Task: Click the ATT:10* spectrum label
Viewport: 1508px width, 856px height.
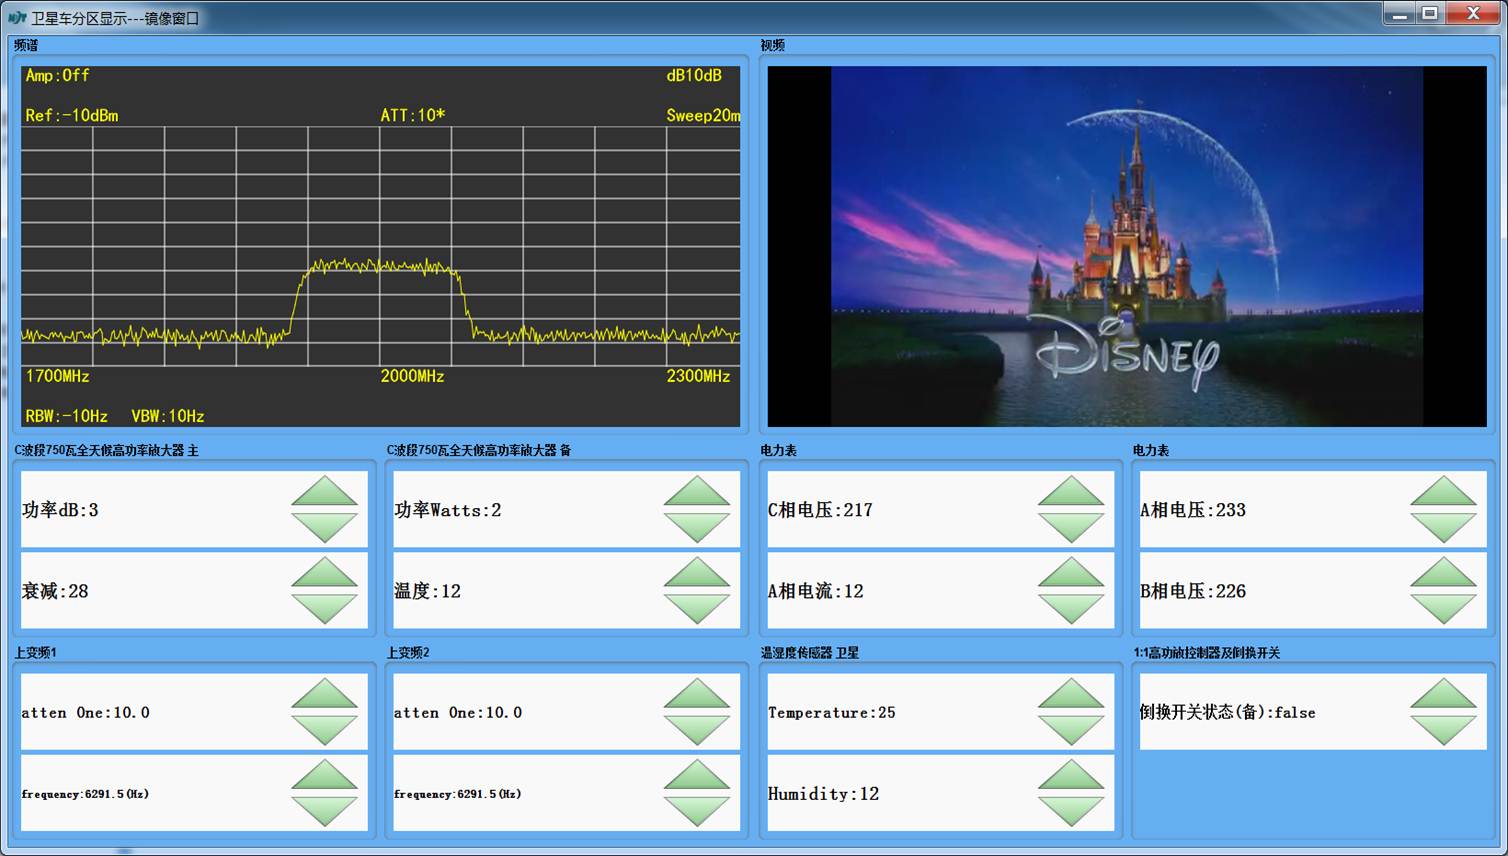Action: tap(413, 115)
